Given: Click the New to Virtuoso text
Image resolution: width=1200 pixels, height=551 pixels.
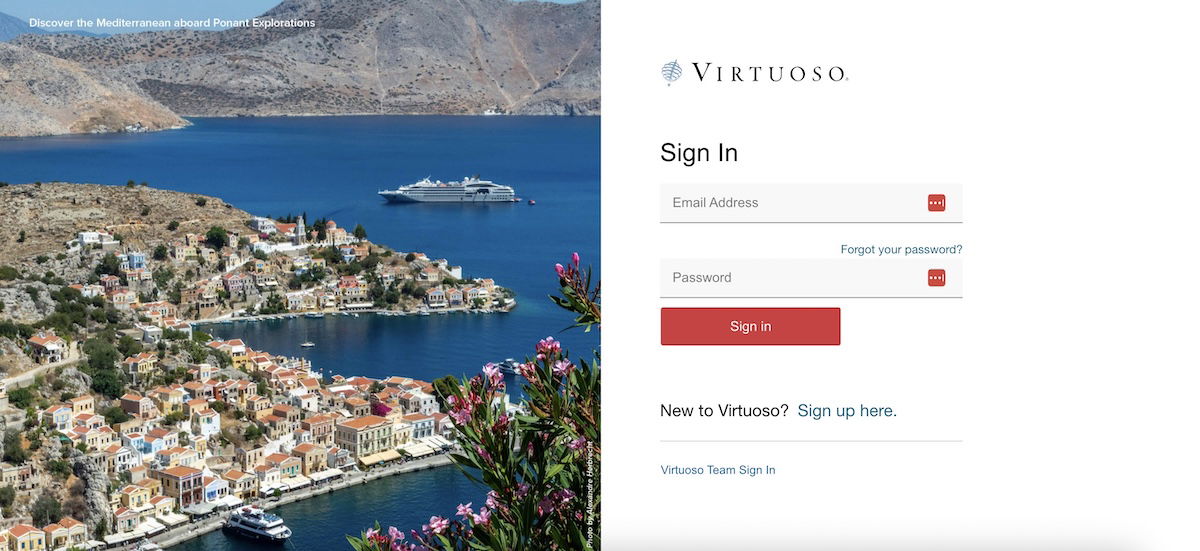Looking at the screenshot, I should coord(724,410).
